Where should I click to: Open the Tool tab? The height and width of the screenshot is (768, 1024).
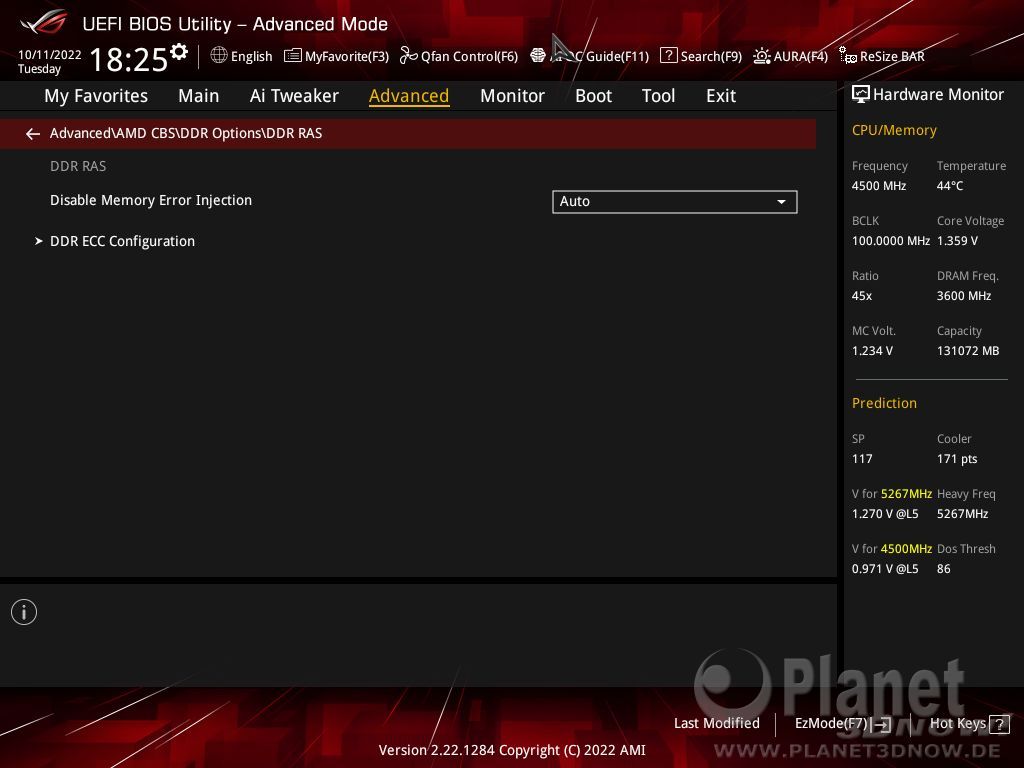(658, 96)
